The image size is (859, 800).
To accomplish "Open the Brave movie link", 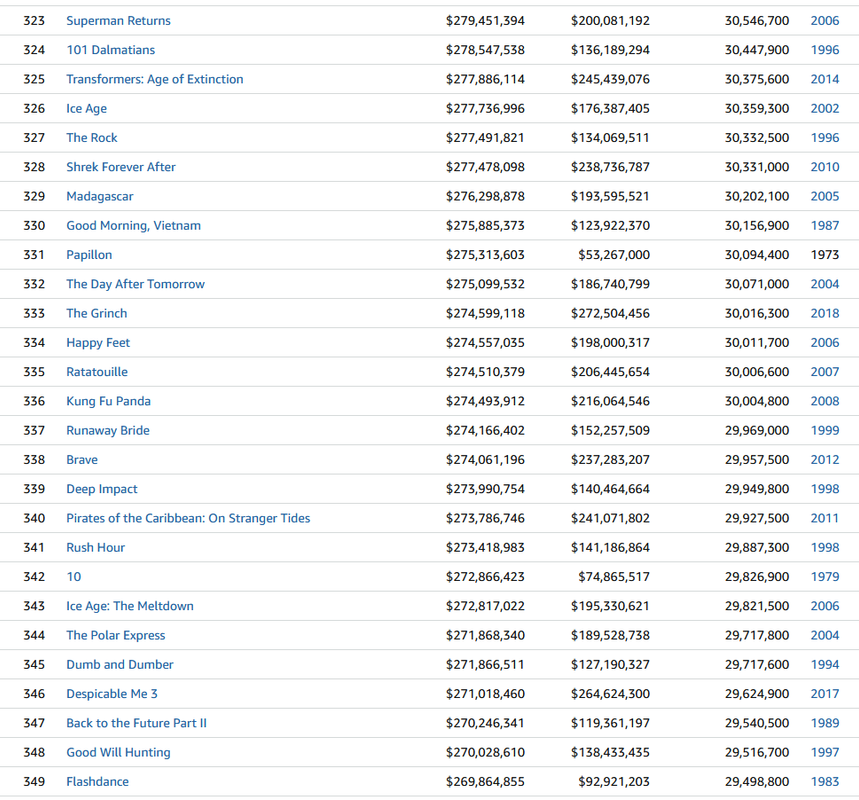I will pos(82,460).
